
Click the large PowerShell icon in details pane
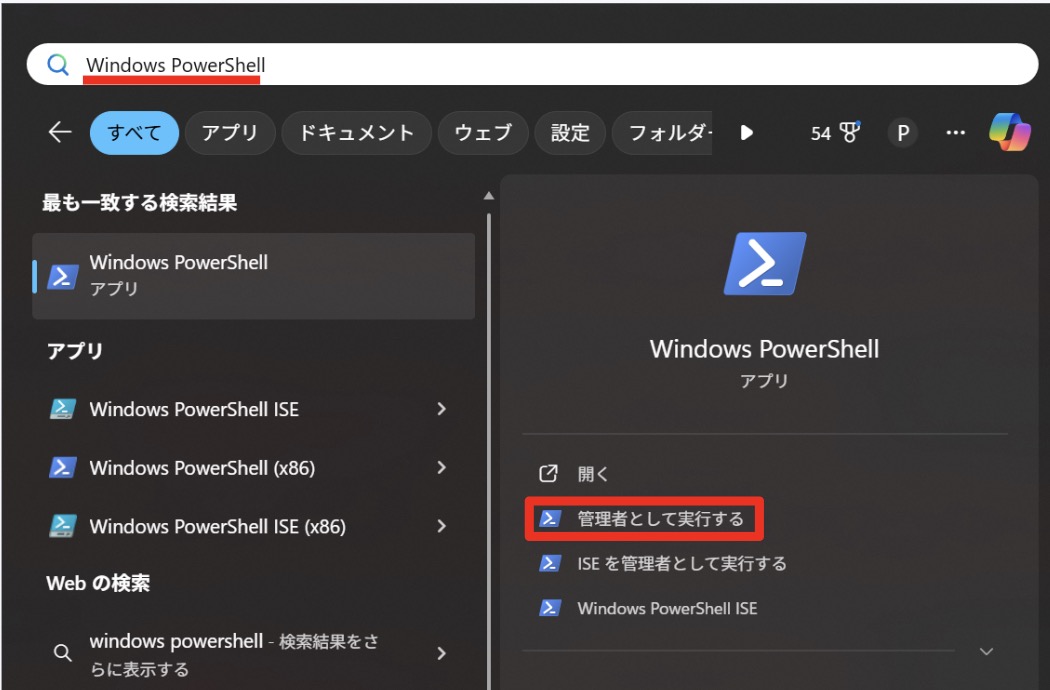[x=765, y=264]
